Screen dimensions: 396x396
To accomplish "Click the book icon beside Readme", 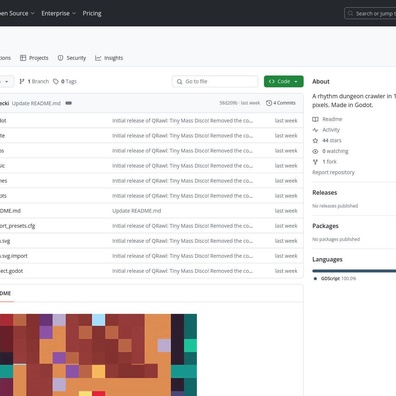I will 315,119.
